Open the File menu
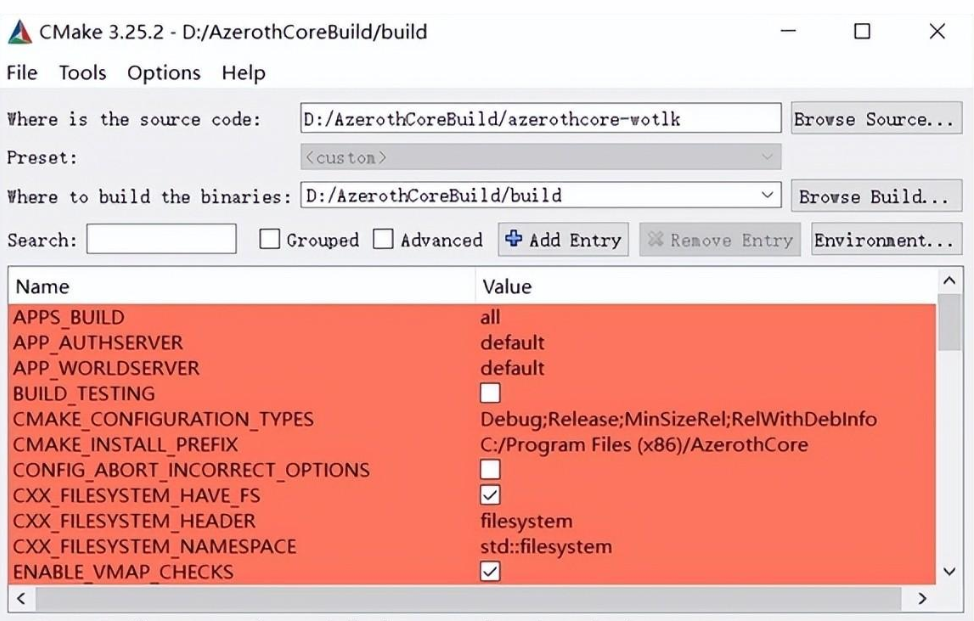 pos(22,73)
